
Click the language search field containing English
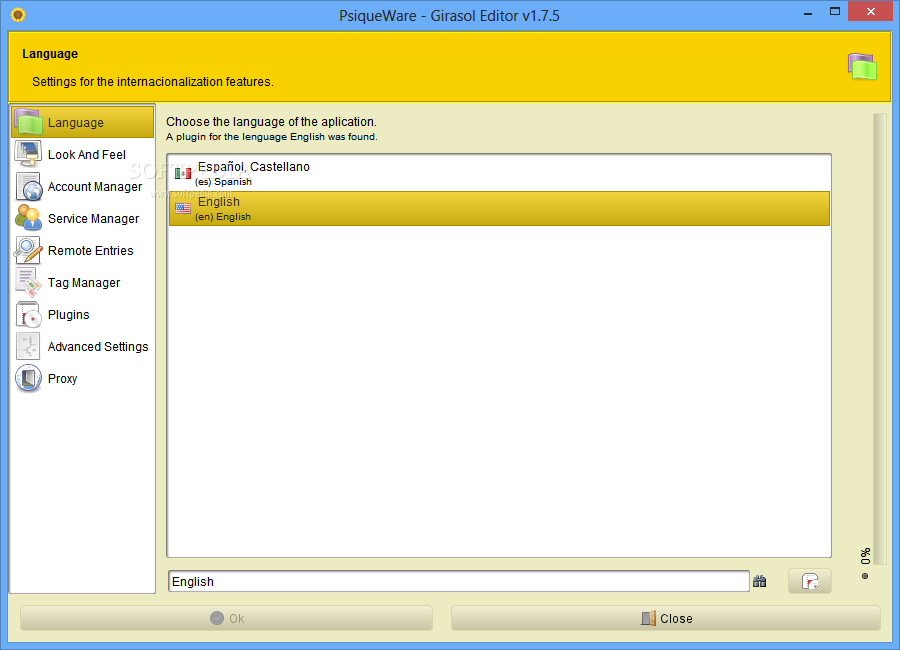(x=459, y=582)
